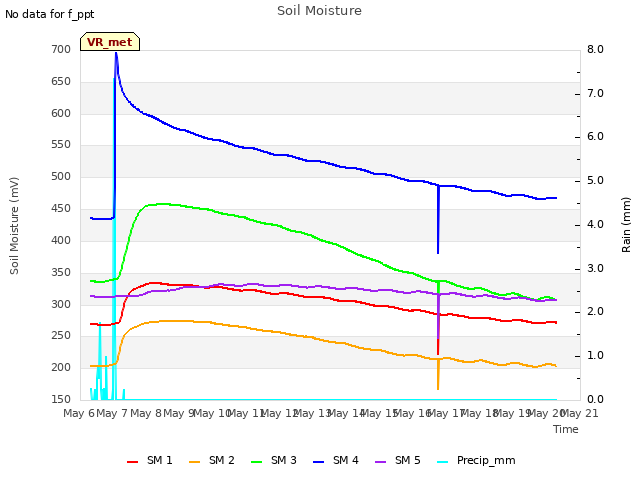Click the Rain (mm) axis label
The height and width of the screenshot is (480, 640).
click(x=626, y=225)
